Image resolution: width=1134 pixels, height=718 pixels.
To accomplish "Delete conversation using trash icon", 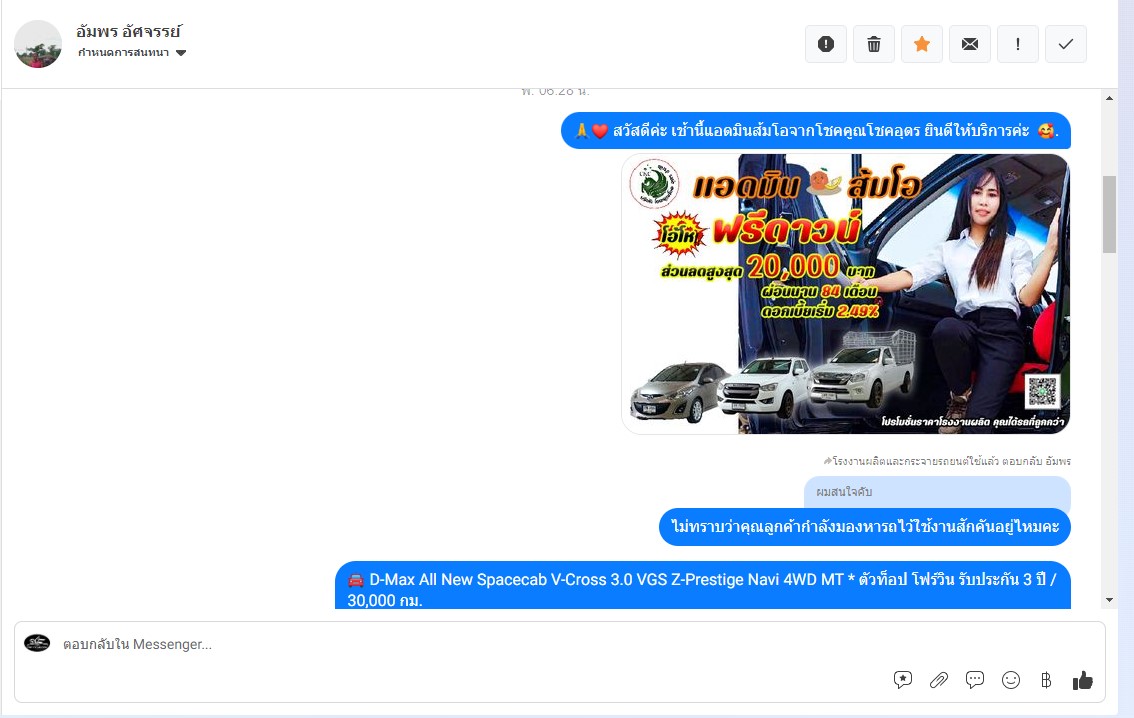I will [874, 44].
